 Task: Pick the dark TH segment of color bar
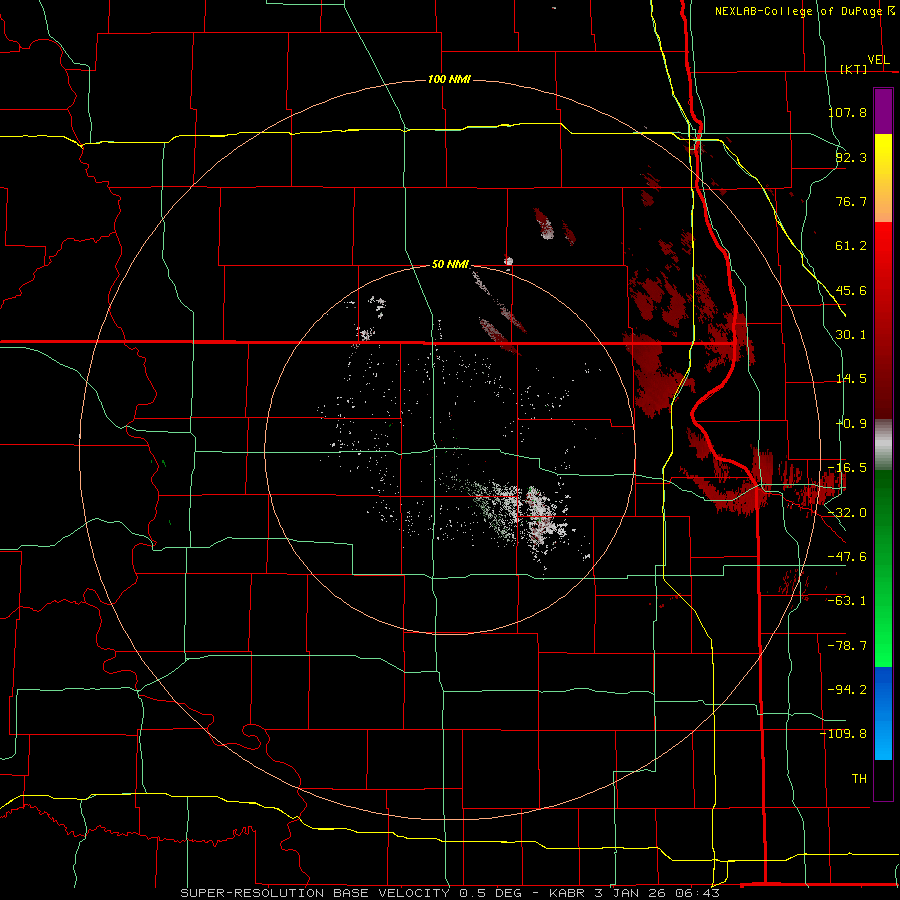(883, 779)
